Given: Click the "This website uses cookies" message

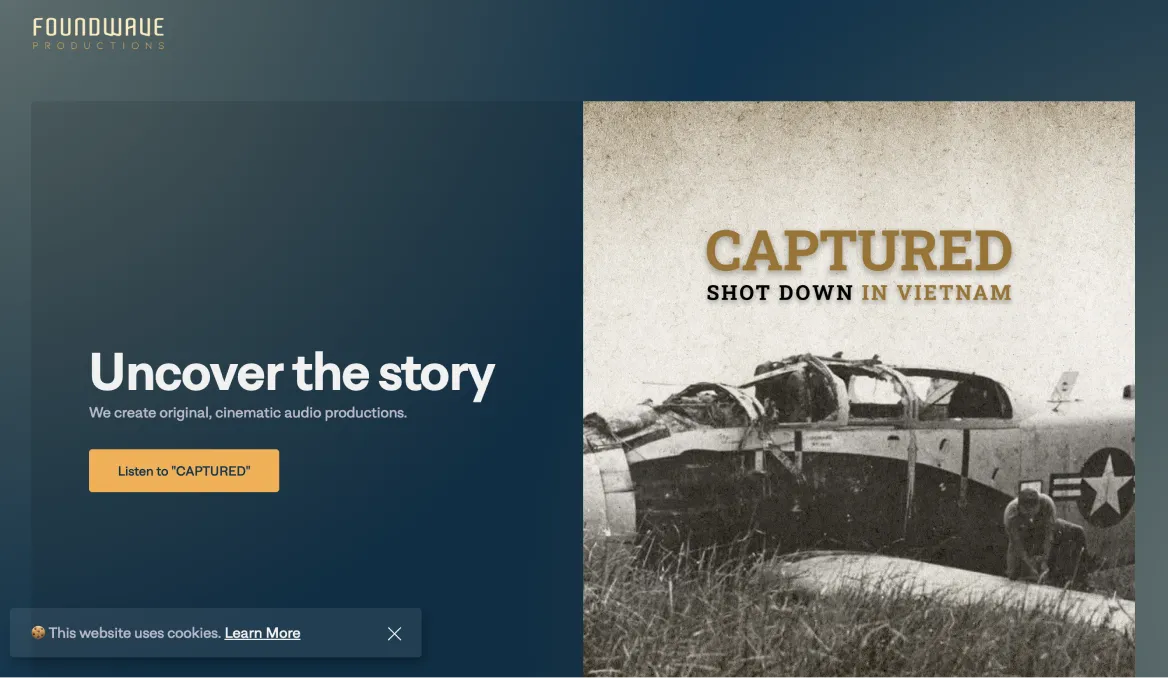Looking at the screenshot, I should tap(135, 633).
